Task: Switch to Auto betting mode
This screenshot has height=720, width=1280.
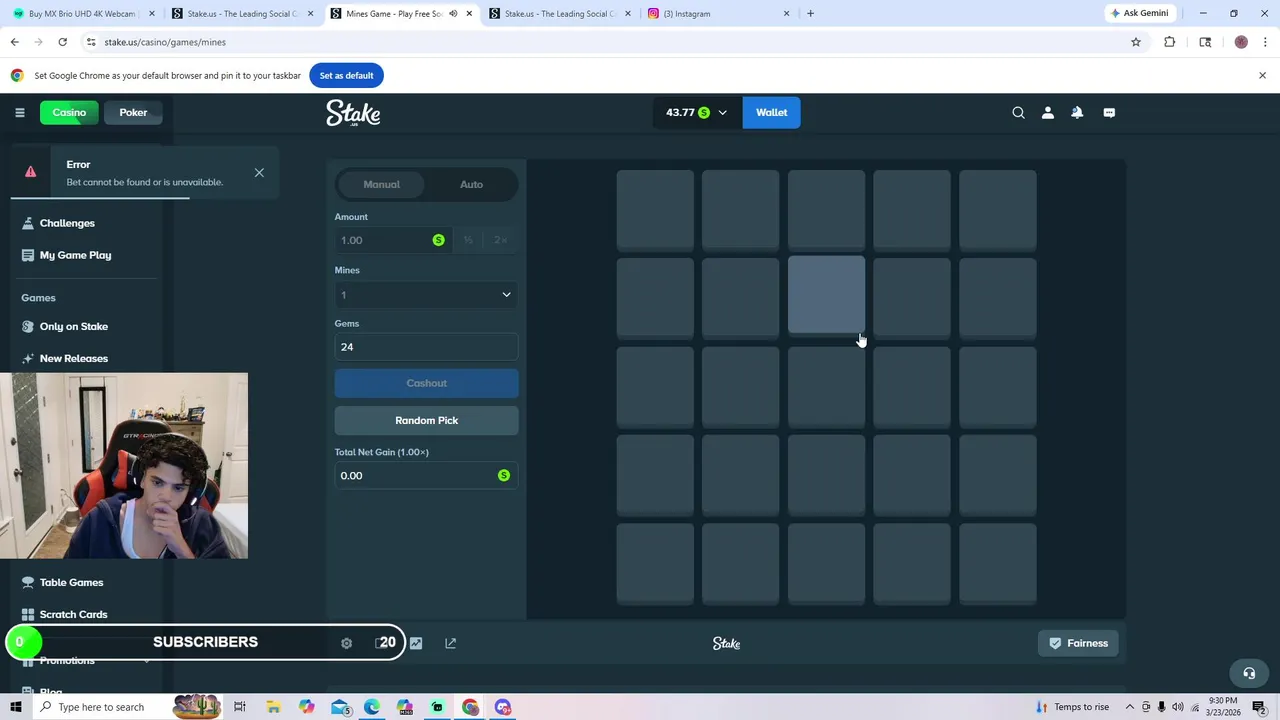Action: coord(471,184)
